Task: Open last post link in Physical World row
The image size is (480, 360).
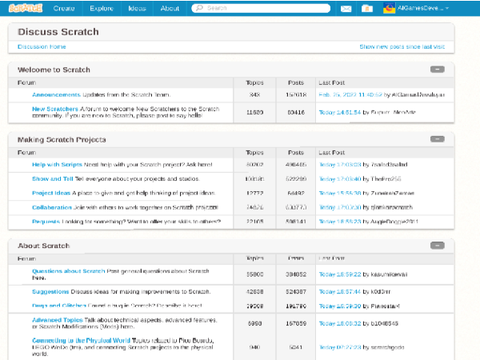Action: coord(340,347)
